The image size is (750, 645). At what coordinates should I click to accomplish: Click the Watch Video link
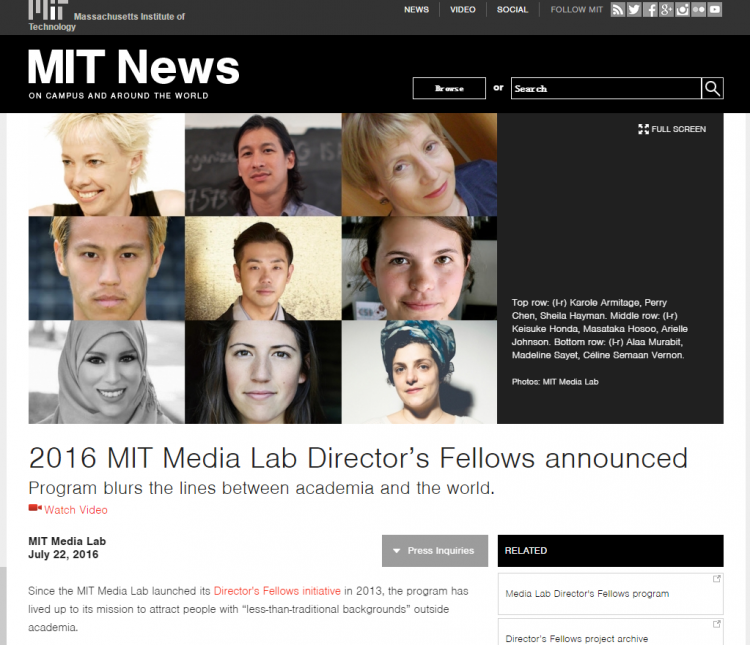pyautogui.click(x=76, y=510)
